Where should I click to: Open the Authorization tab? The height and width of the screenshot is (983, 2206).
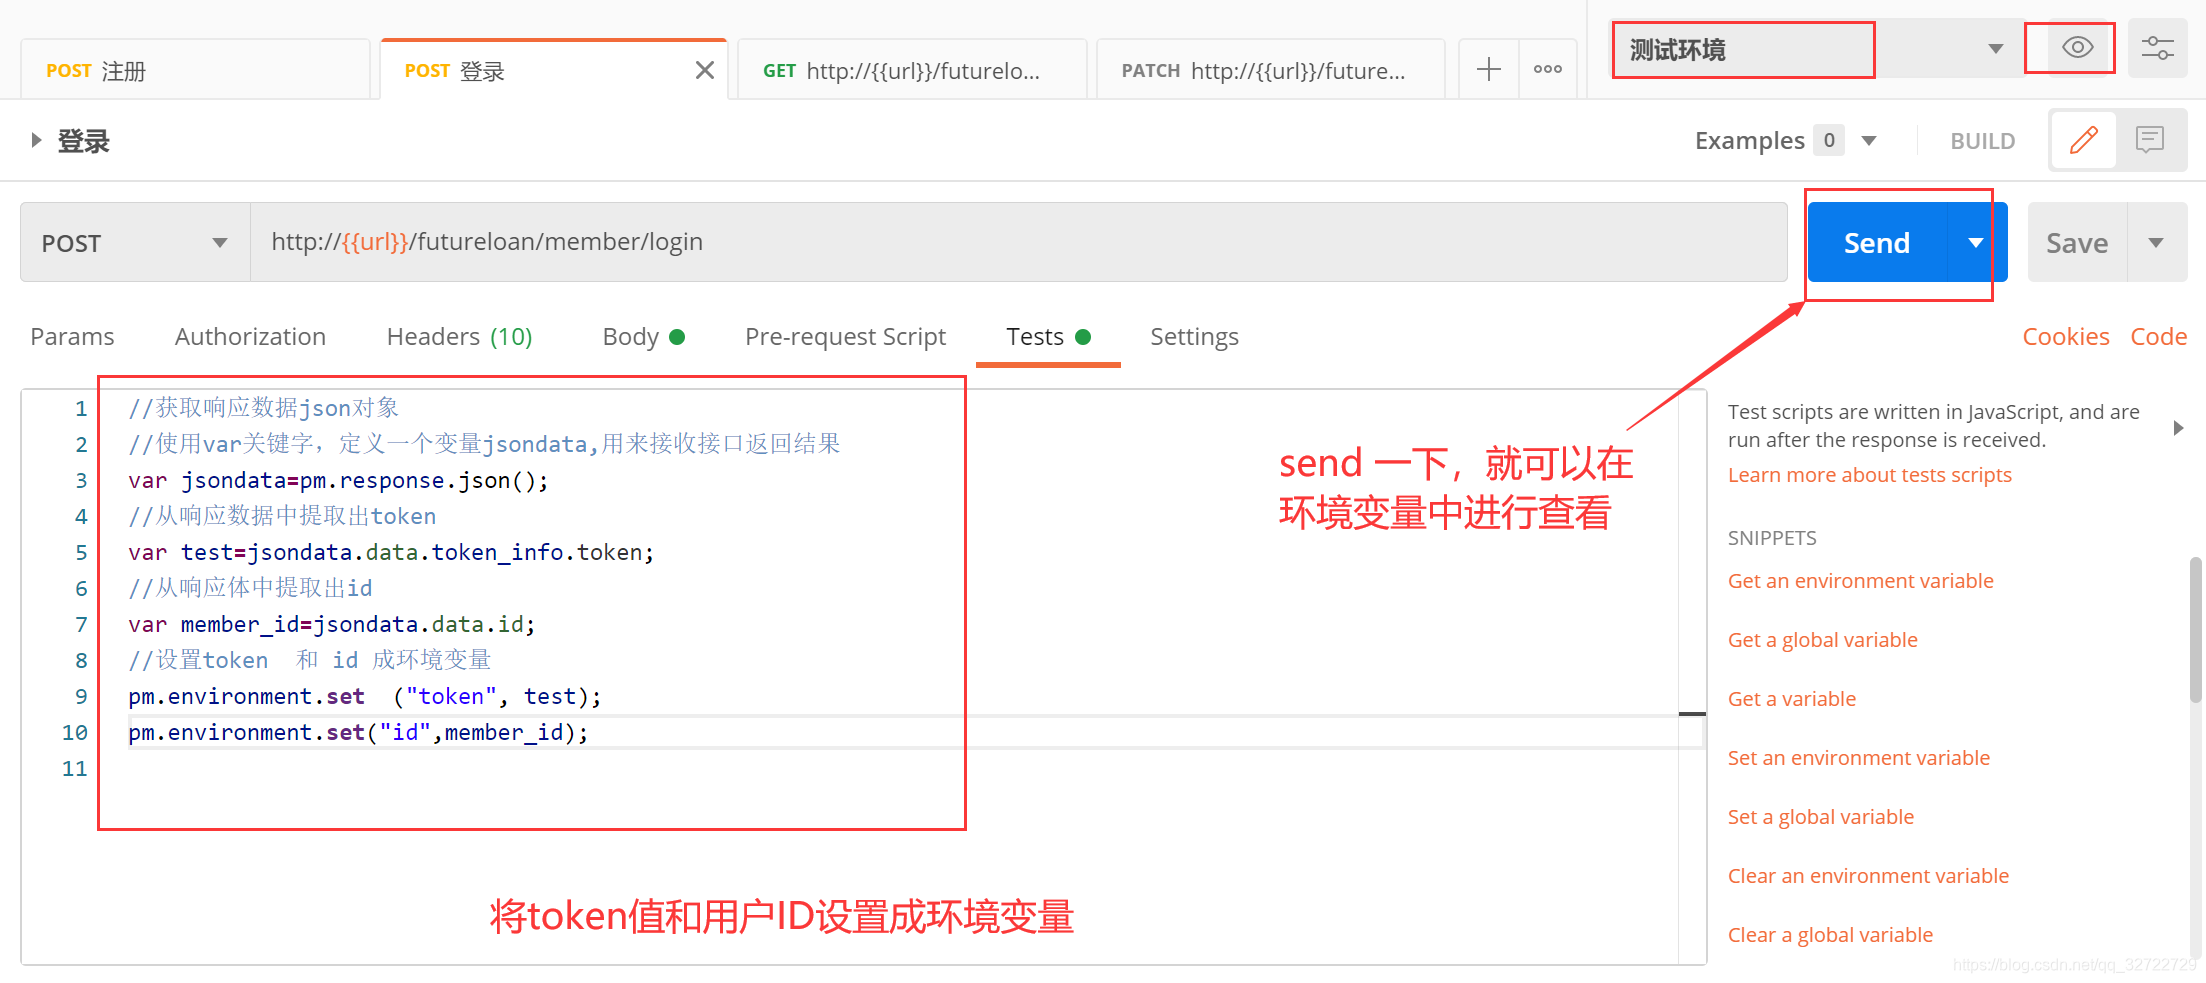250,337
